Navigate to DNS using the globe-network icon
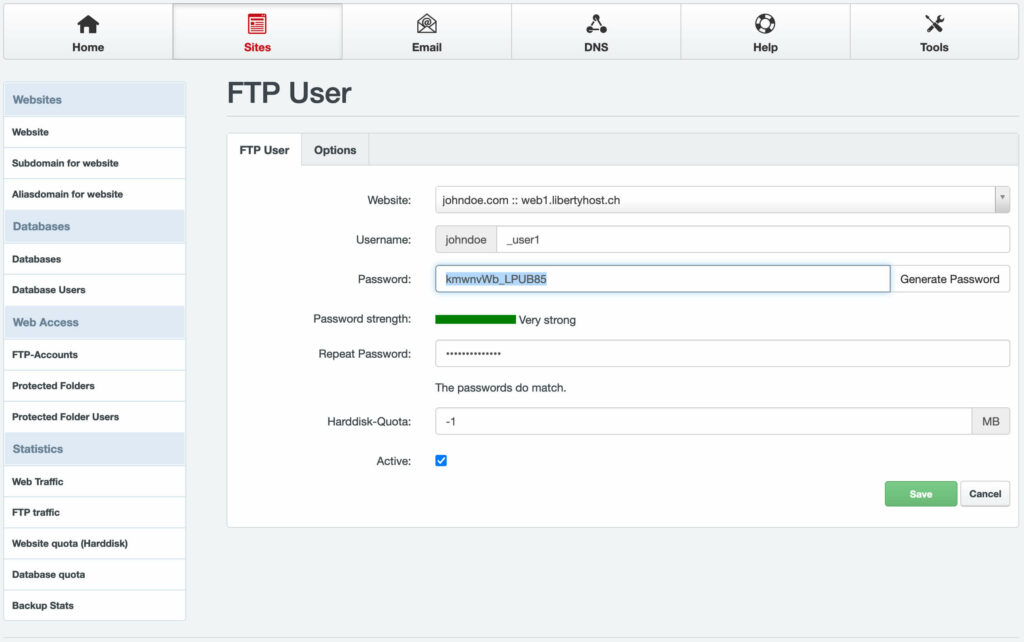Screen dimensions: 1024x642 [596, 30]
